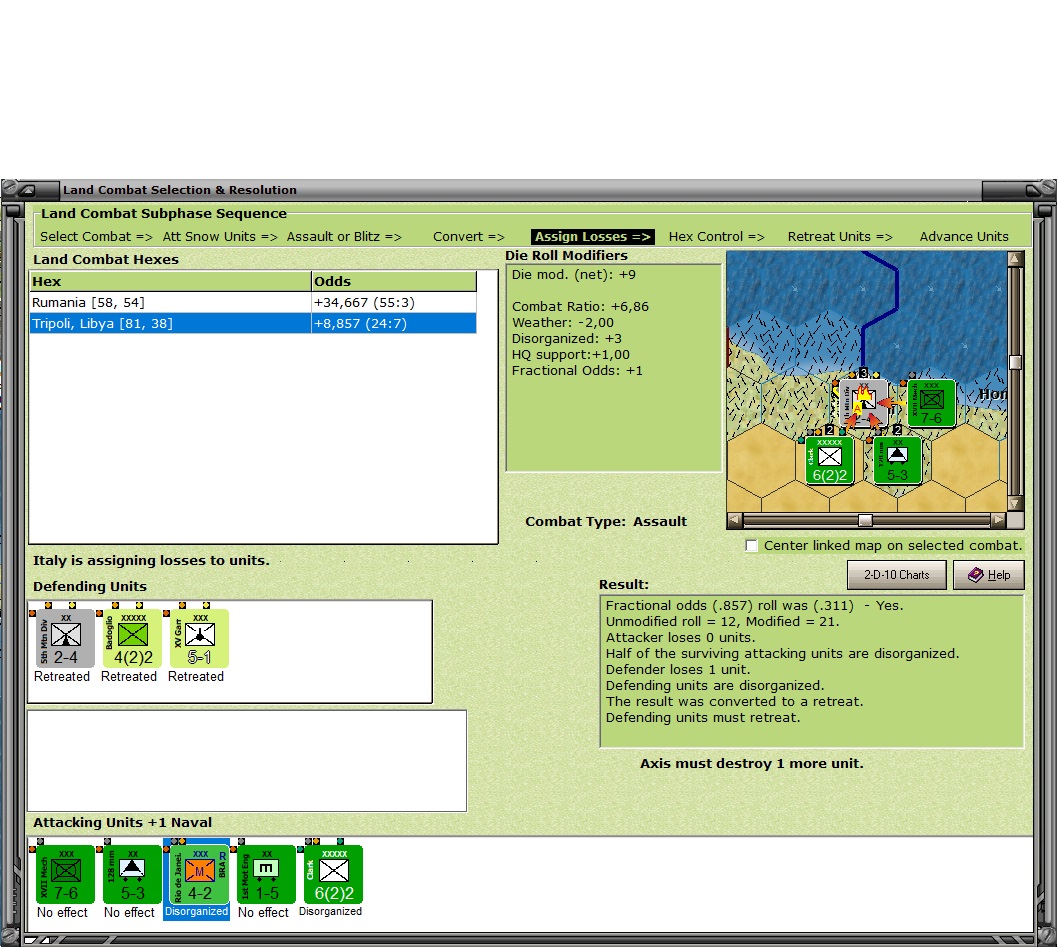Enable Center linked map on selected combat

tap(752, 545)
